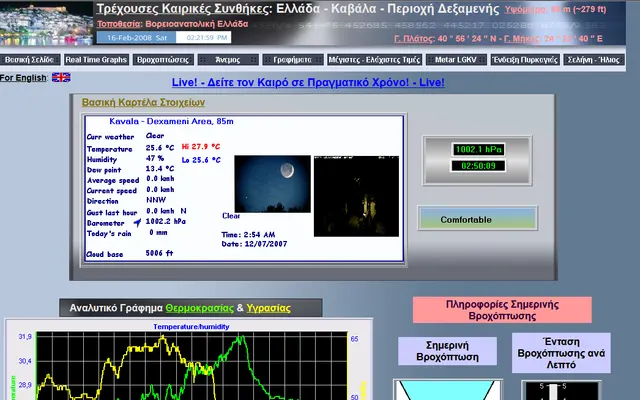Click the Lo 25.6 °C value
The width and height of the screenshot is (640, 400).
[201, 160]
